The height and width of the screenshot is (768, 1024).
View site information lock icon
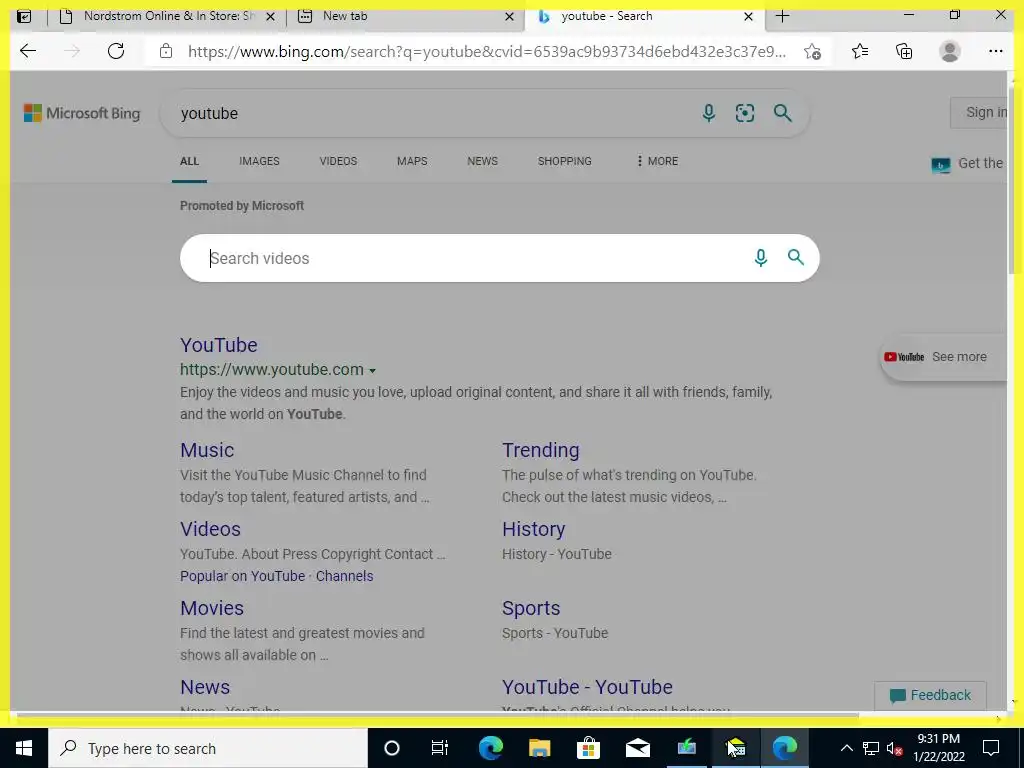click(x=166, y=51)
